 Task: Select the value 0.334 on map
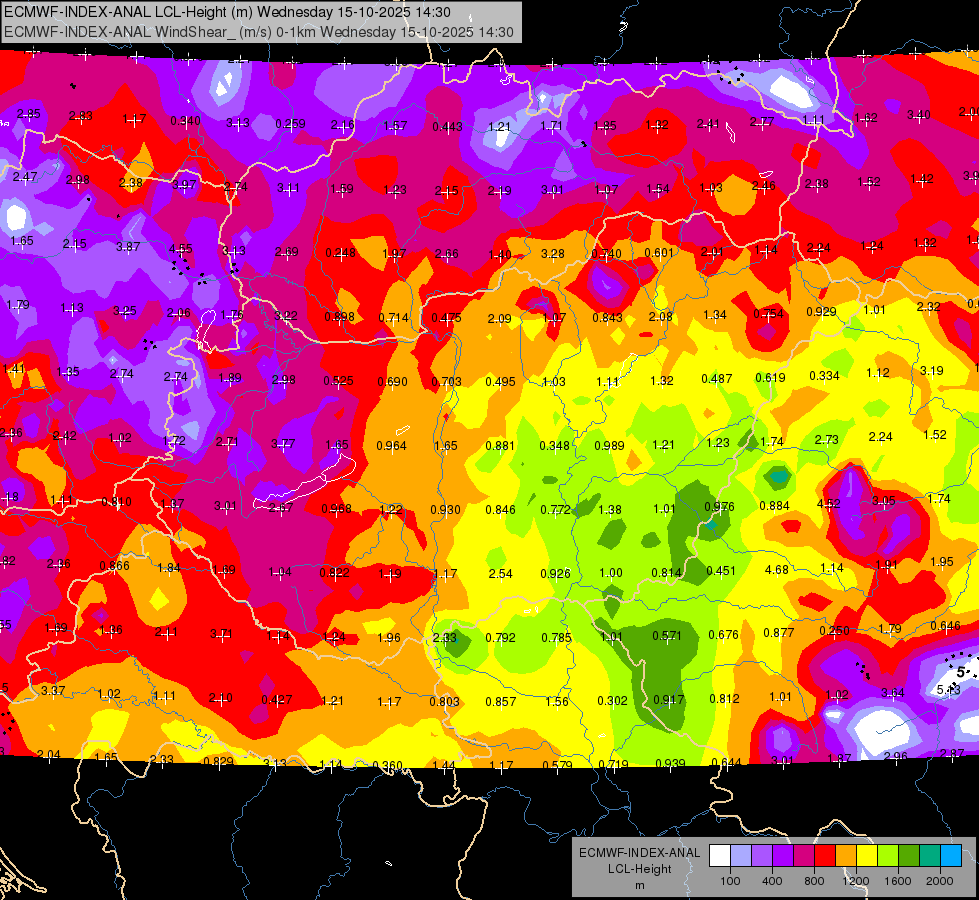point(824,375)
